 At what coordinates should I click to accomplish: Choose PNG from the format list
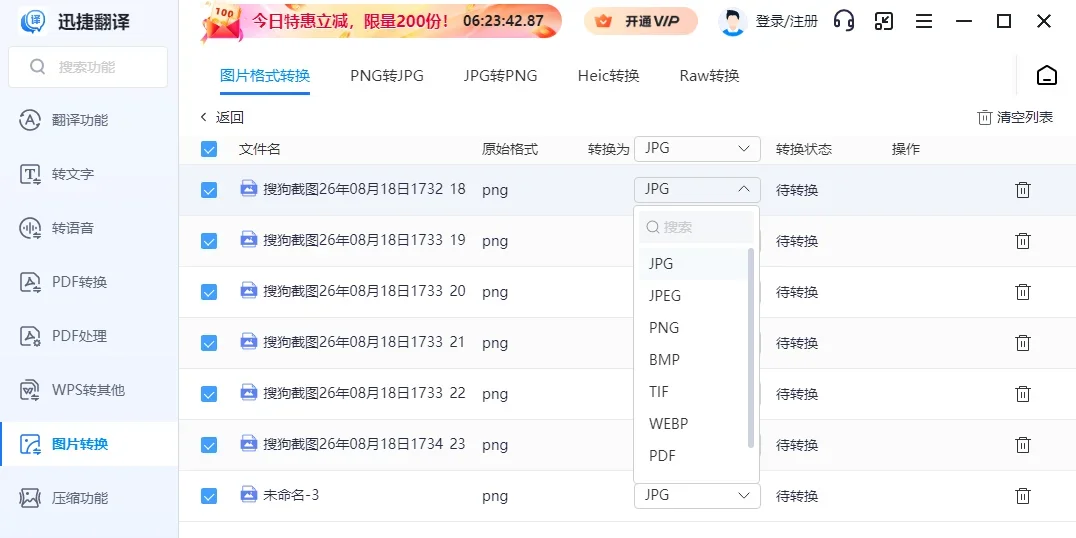coord(693,328)
